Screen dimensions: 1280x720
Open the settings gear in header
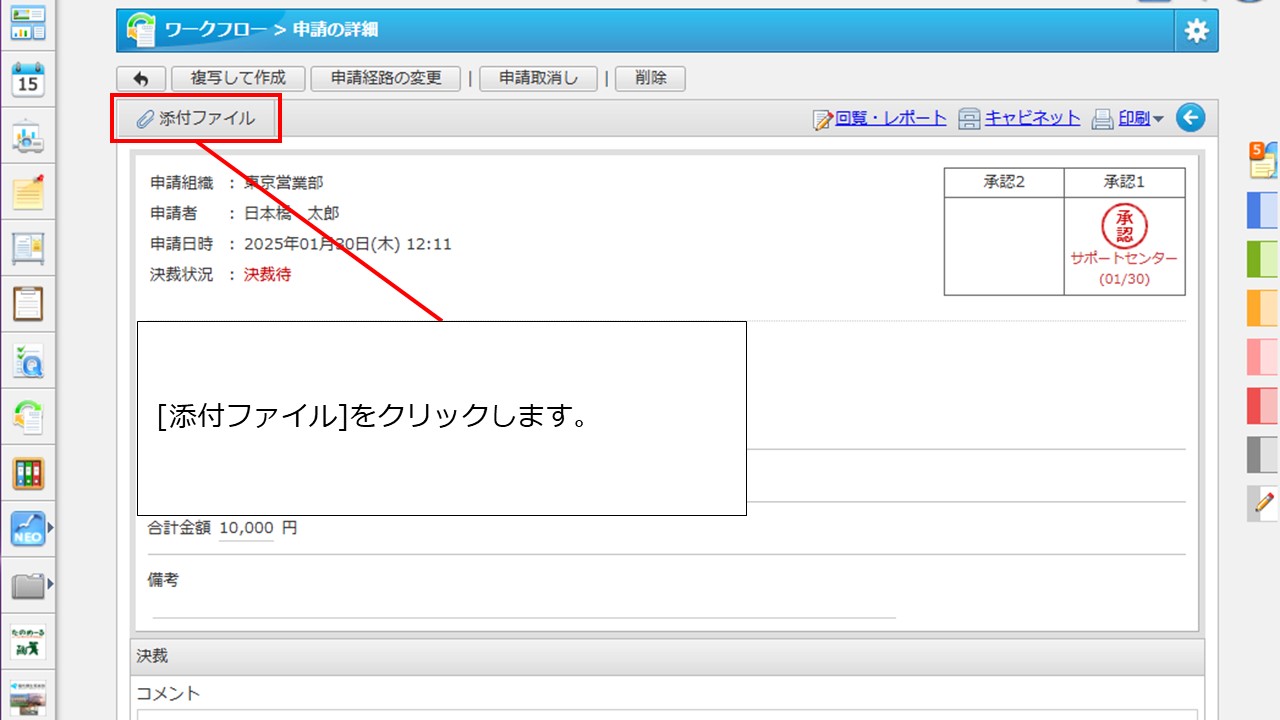(x=1196, y=31)
